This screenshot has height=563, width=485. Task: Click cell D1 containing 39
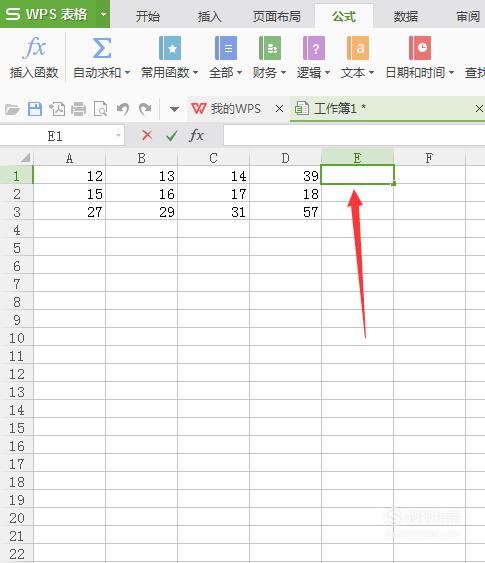285,176
